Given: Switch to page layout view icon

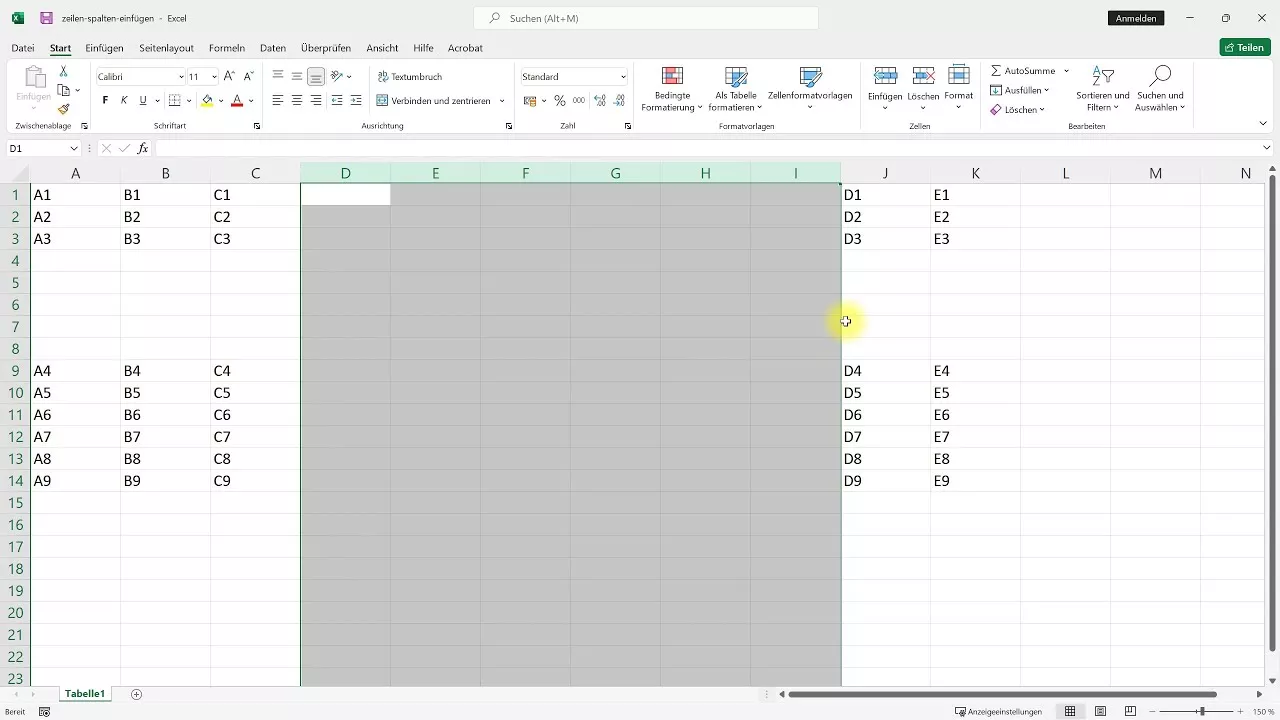Looking at the screenshot, I should pyautogui.click(x=1100, y=711).
